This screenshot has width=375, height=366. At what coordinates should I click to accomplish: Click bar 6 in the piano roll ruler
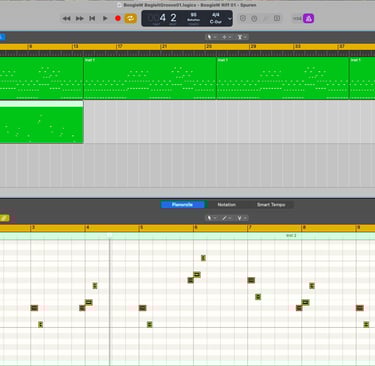tap(196, 228)
